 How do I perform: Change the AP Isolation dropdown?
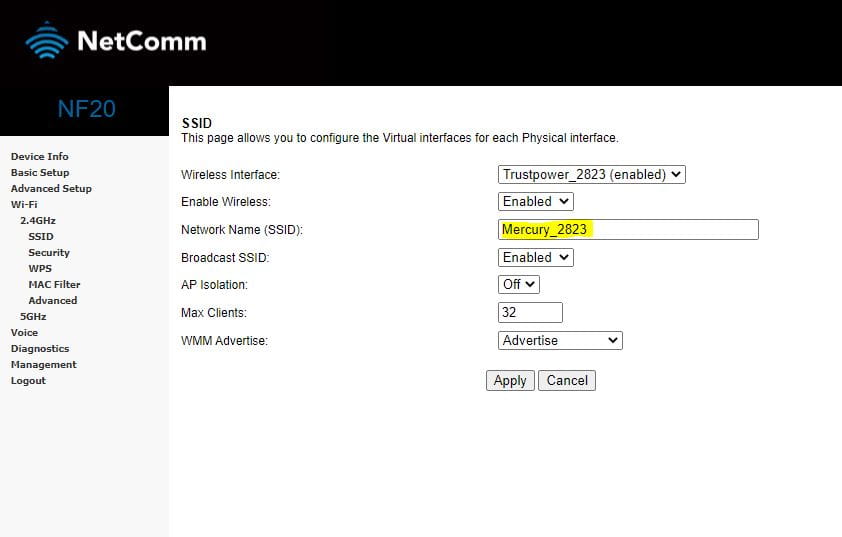(519, 284)
